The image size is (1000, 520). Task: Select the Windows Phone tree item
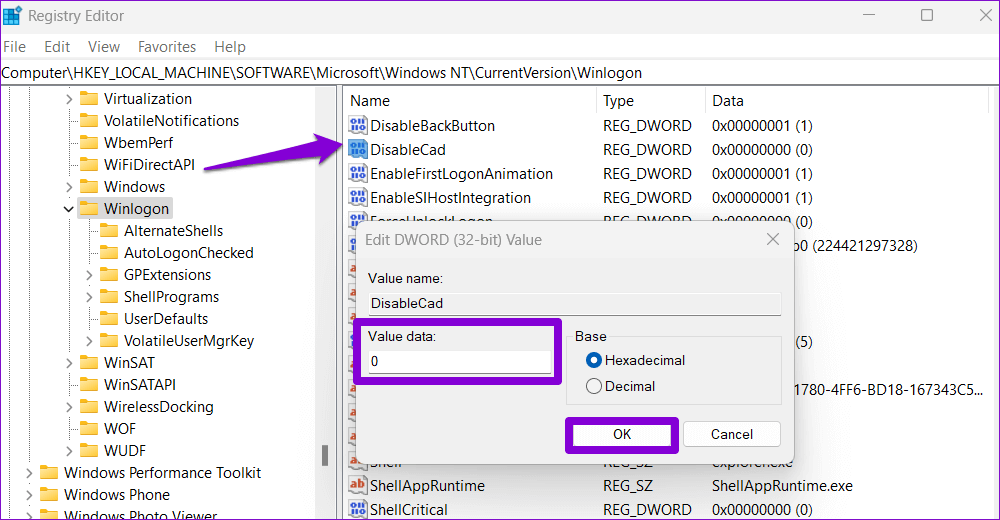coord(117,495)
